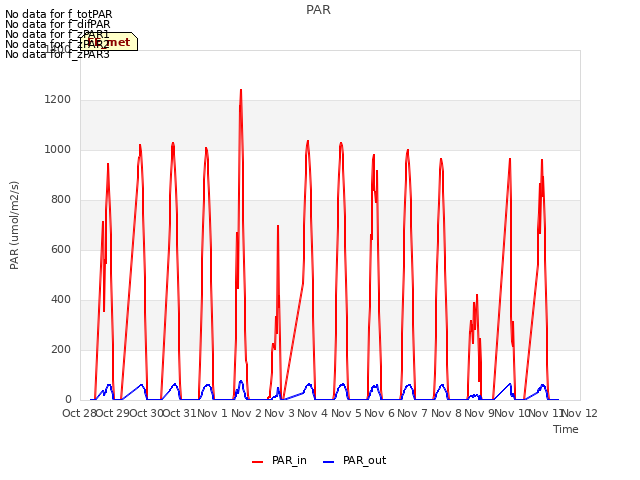Click the 'No data for f_totPAR' message
The height and width of the screenshot is (480, 640).
coord(58,14)
